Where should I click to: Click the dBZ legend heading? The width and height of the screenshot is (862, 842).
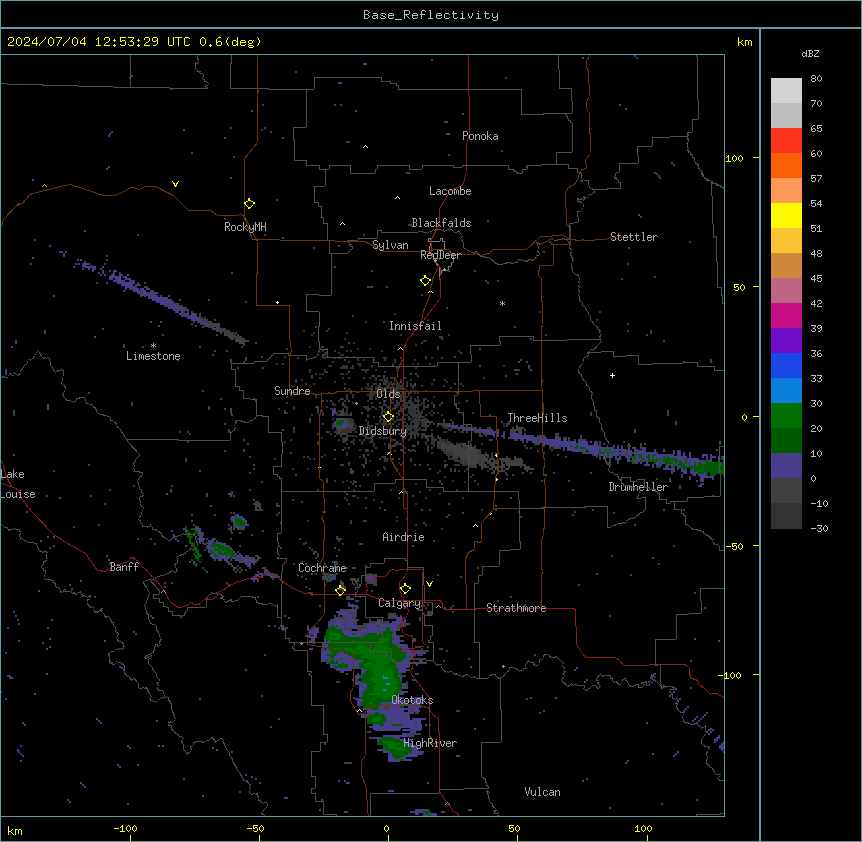click(810, 53)
